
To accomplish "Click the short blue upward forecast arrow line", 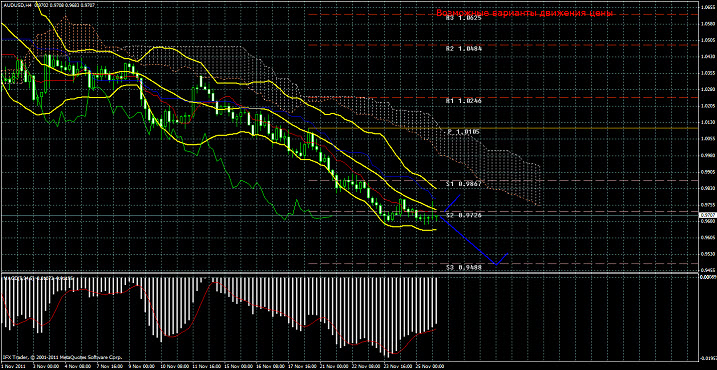I will click(x=452, y=203).
